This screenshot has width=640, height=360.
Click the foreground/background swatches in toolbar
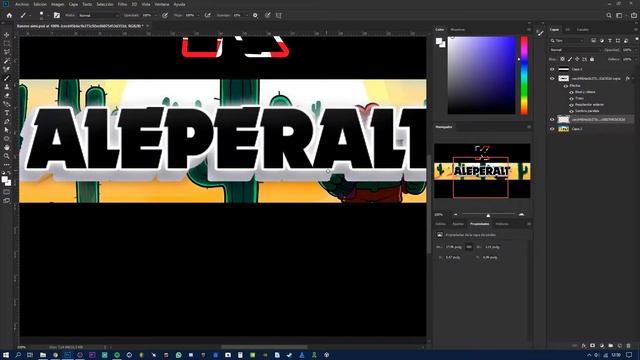pyautogui.click(x=6, y=181)
